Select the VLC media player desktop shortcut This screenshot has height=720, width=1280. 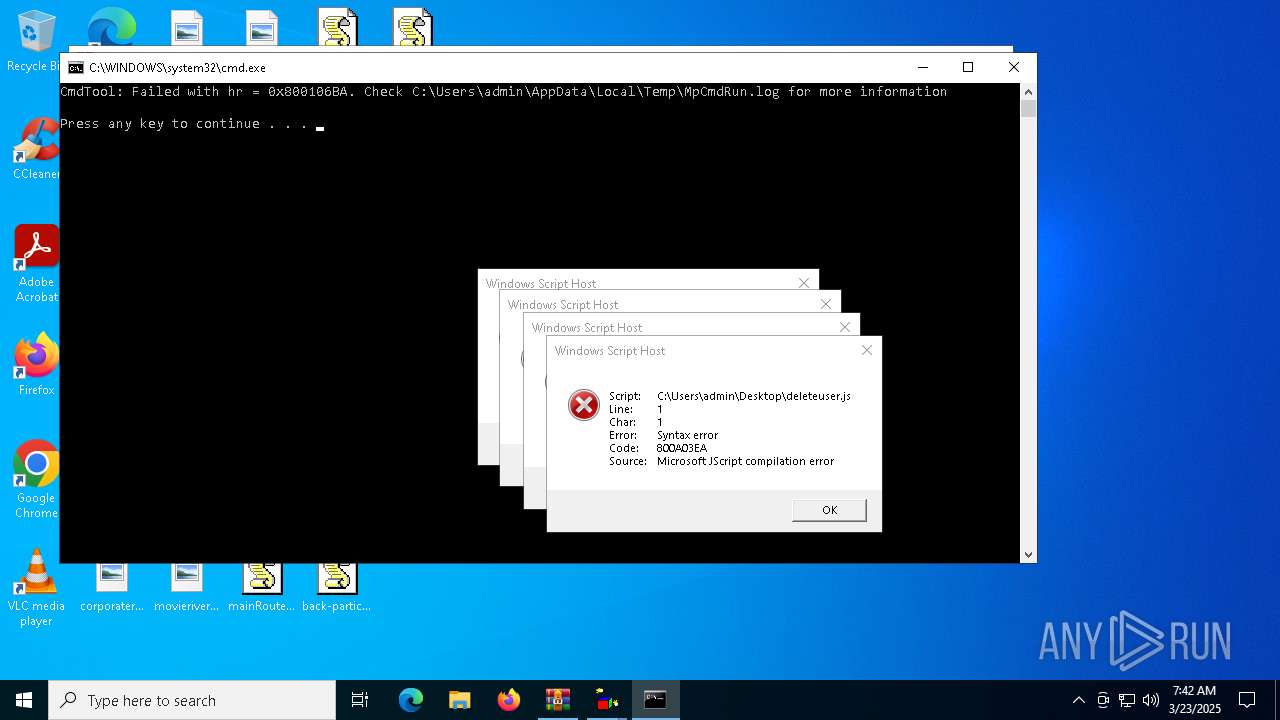(36, 588)
